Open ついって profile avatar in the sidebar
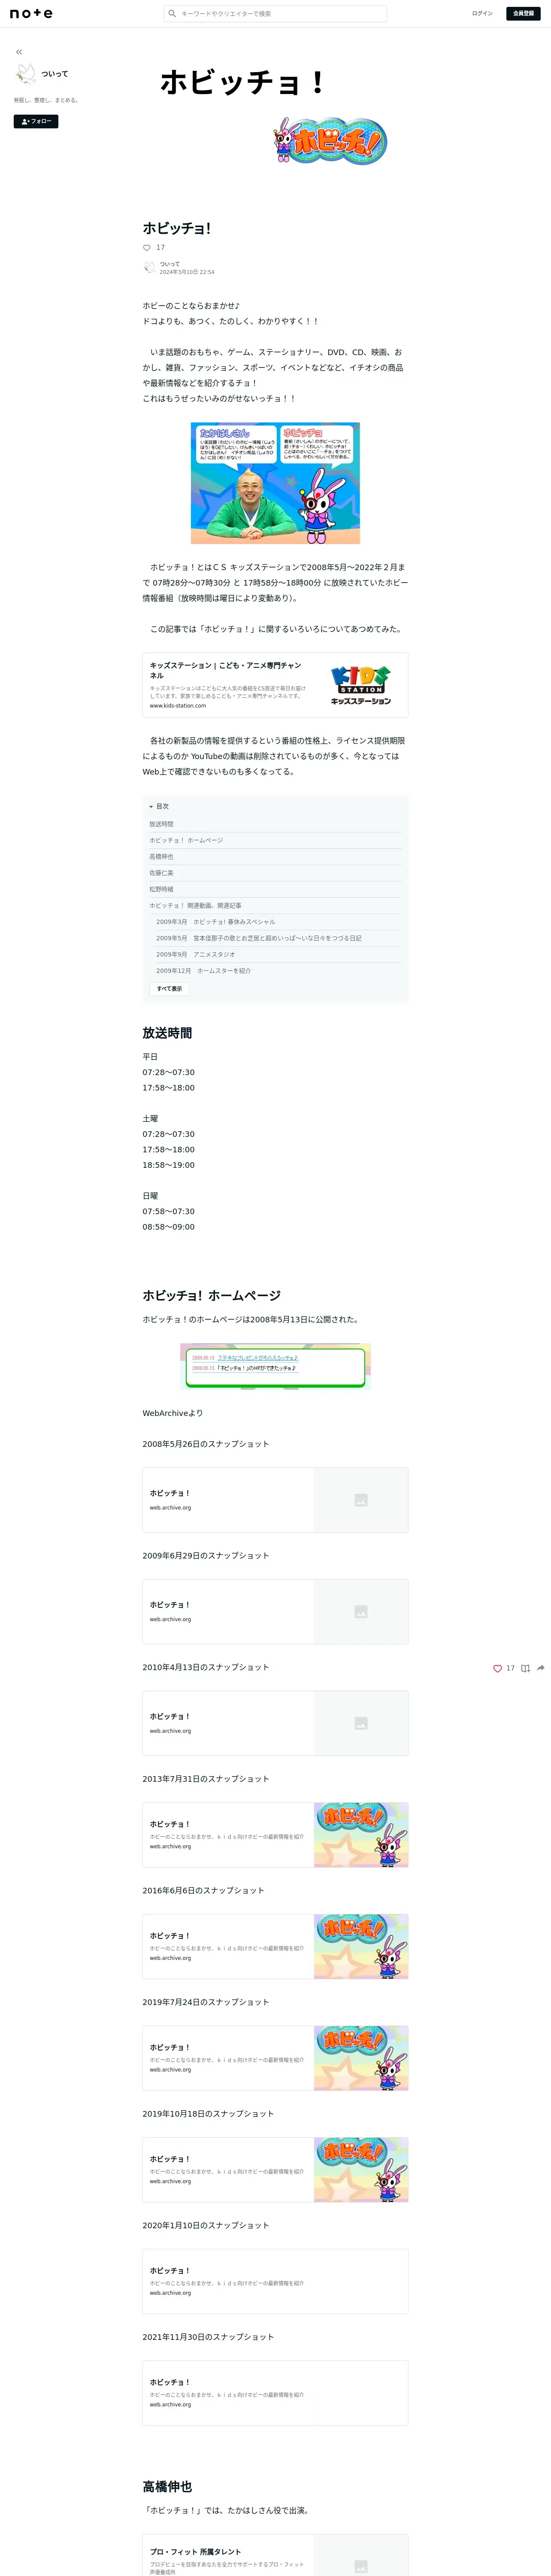Viewport: 551px width, 2576px height. [26, 74]
